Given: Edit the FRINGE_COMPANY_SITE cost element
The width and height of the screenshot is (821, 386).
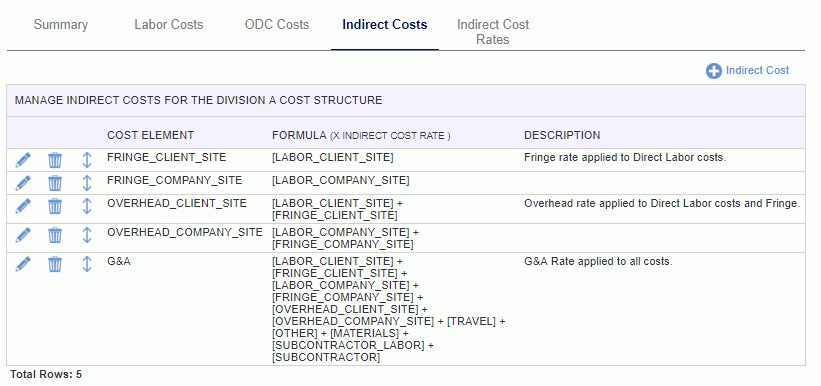Looking at the screenshot, I should [x=23, y=183].
